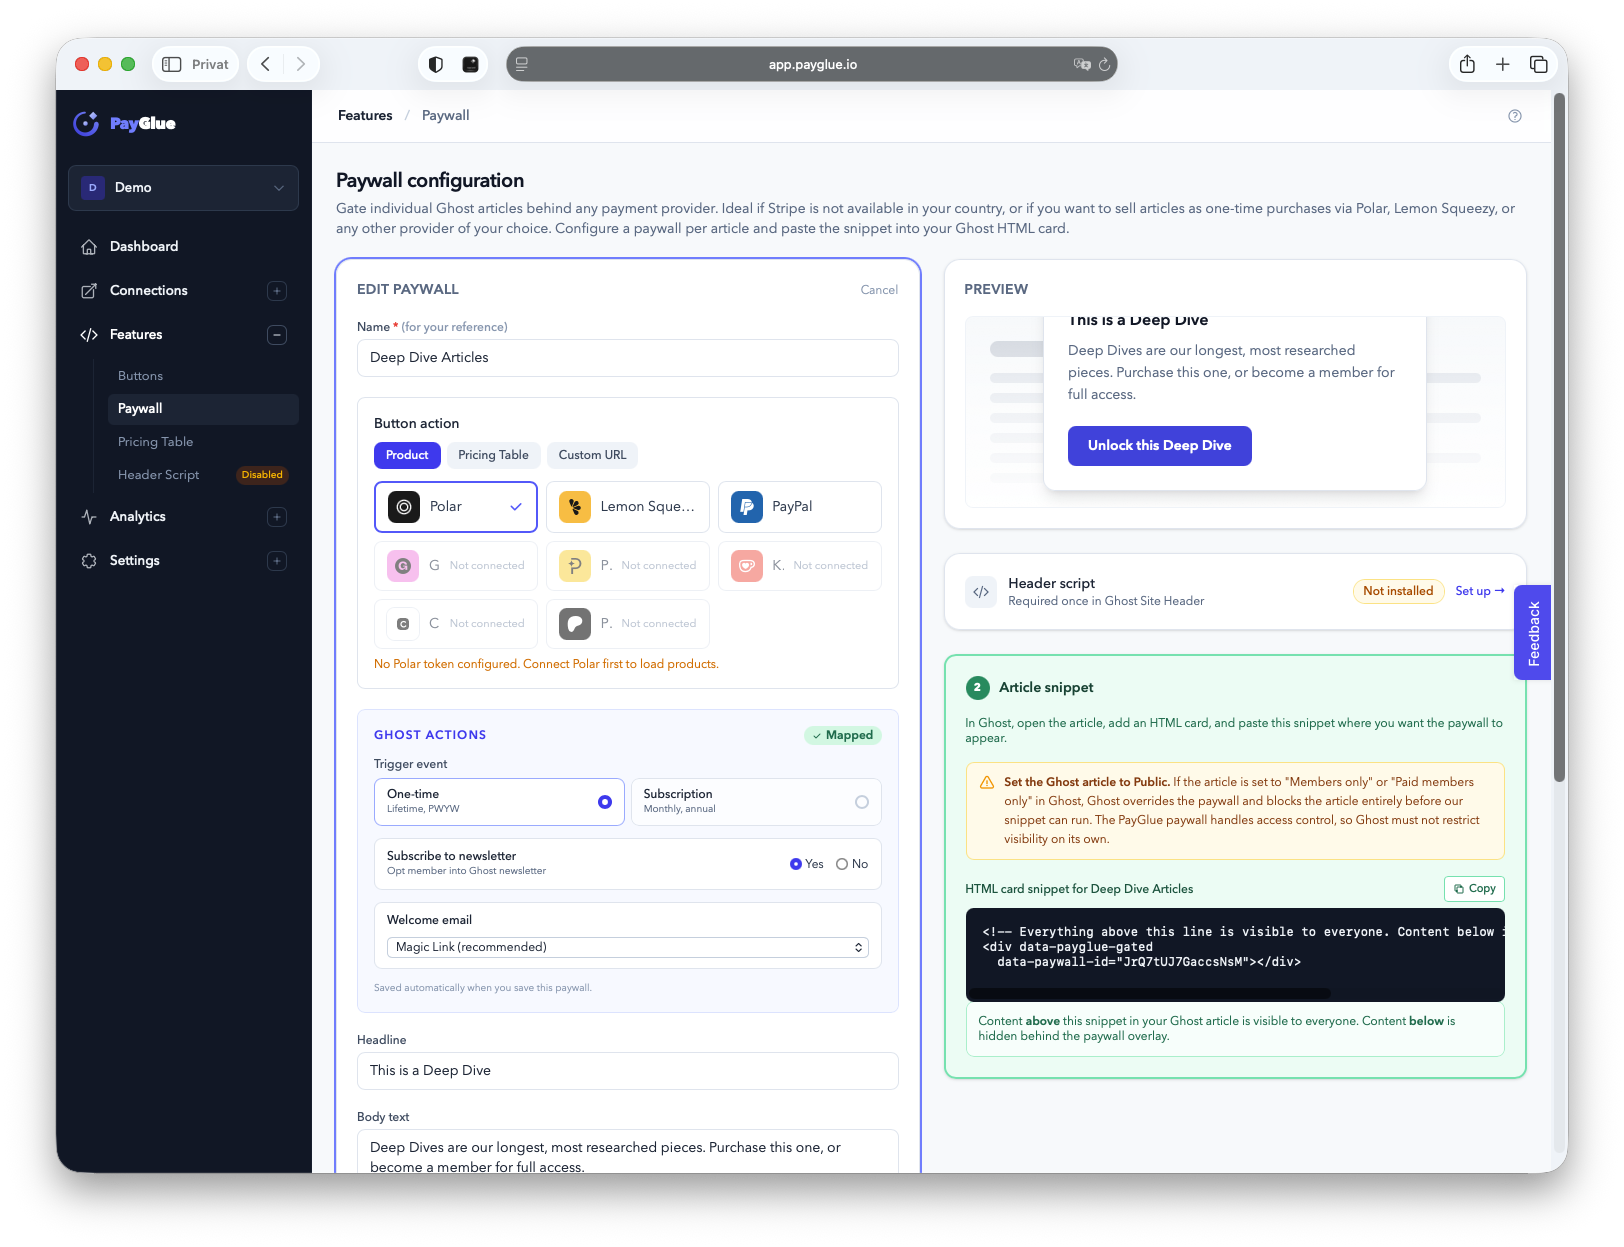The image size is (1624, 1247).
Task: Show Safari tab overview icon
Action: click(1539, 64)
